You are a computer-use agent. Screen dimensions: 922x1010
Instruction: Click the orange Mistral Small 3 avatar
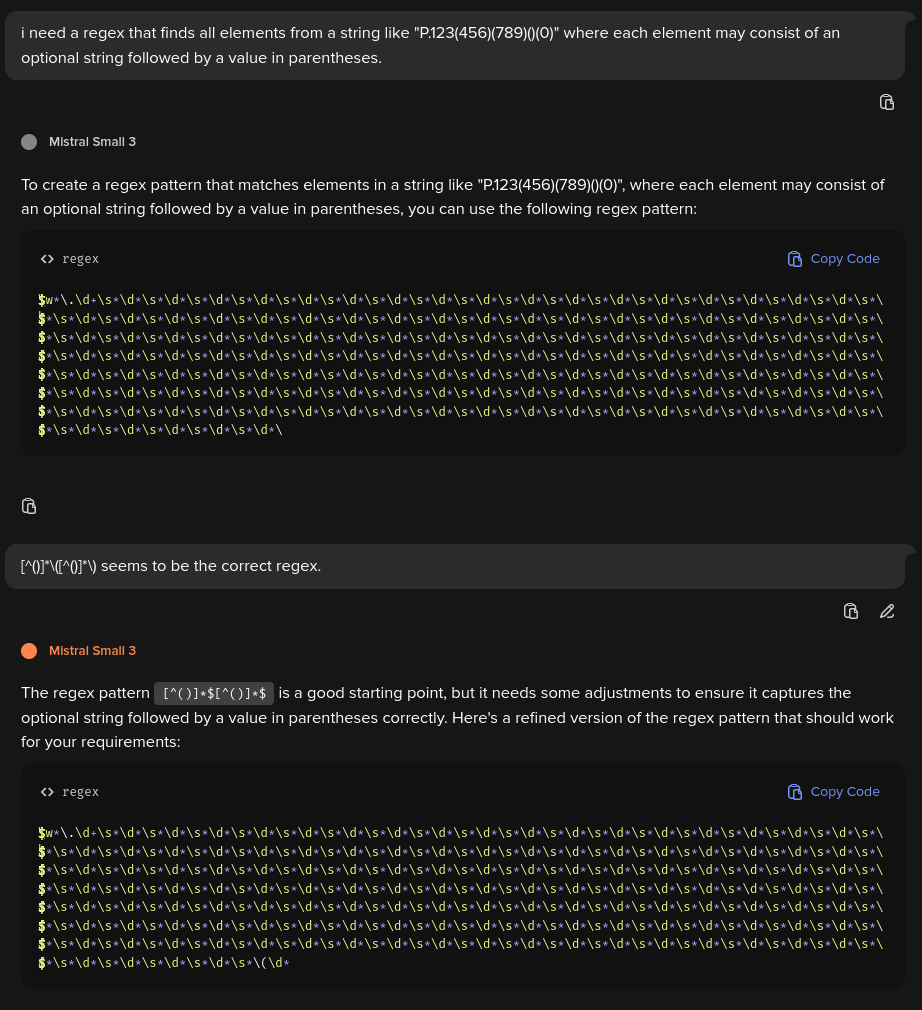tap(29, 651)
